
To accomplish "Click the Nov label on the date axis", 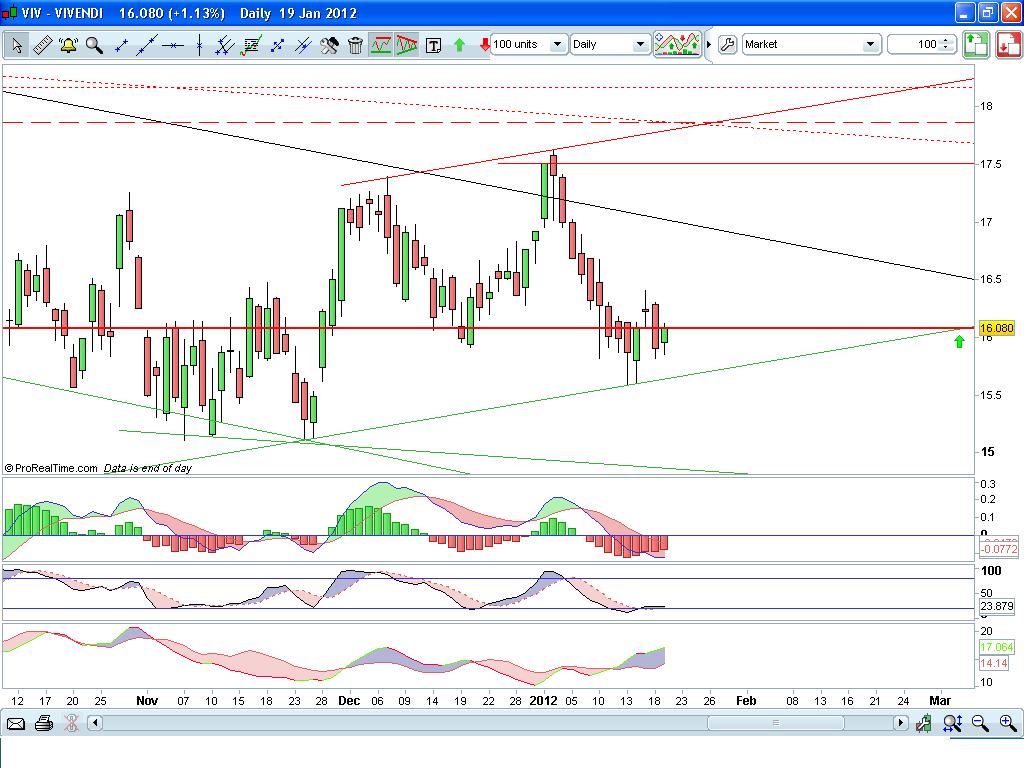I will (147, 701).
